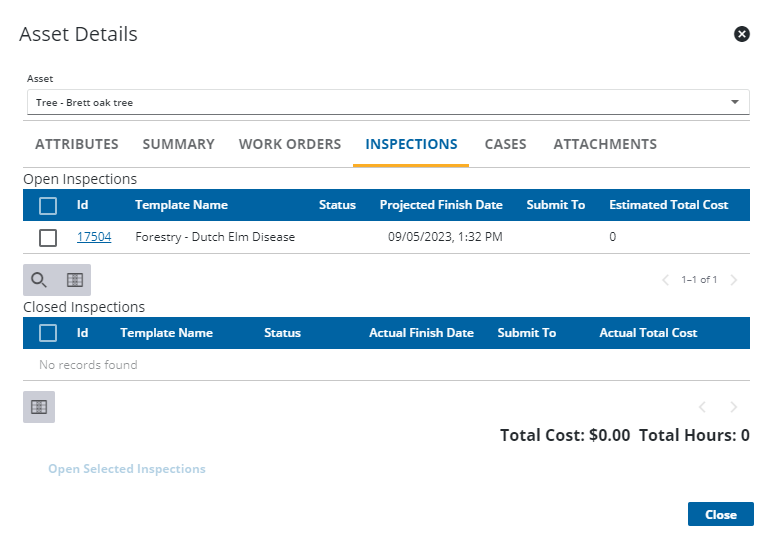The image size is (773, 551).
Task: Go to next page of Open Inspections
Action: (734, 280)
